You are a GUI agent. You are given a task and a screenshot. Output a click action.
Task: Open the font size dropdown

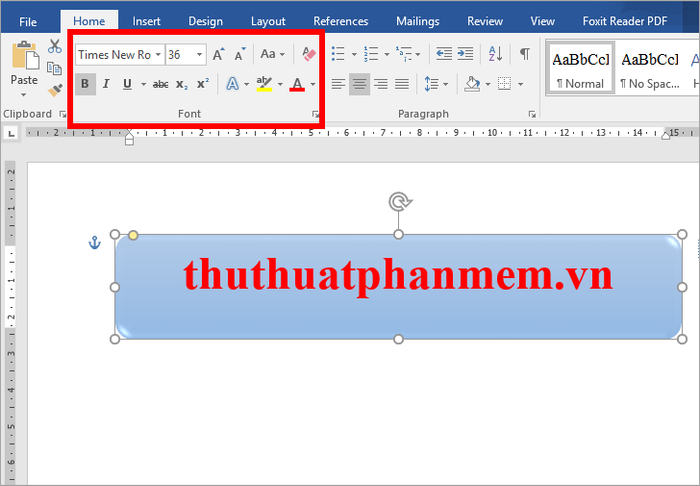(x=199, y=55)
